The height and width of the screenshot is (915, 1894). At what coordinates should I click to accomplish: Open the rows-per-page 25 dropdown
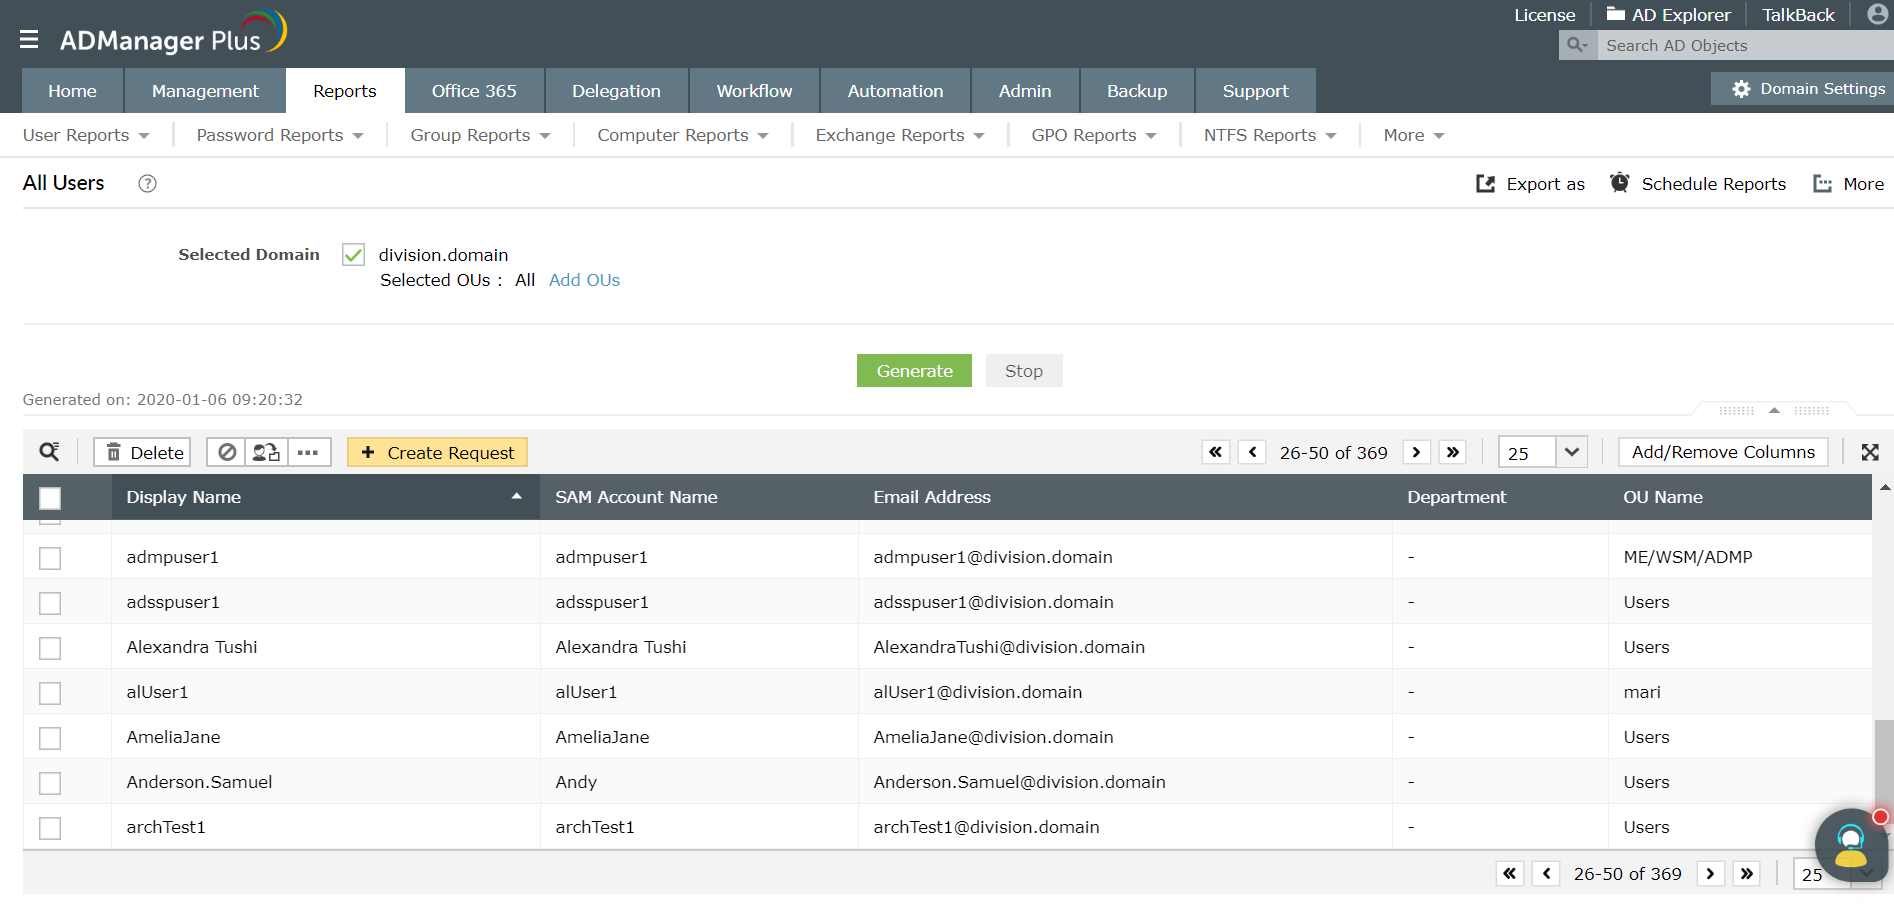click(1542, 452)
